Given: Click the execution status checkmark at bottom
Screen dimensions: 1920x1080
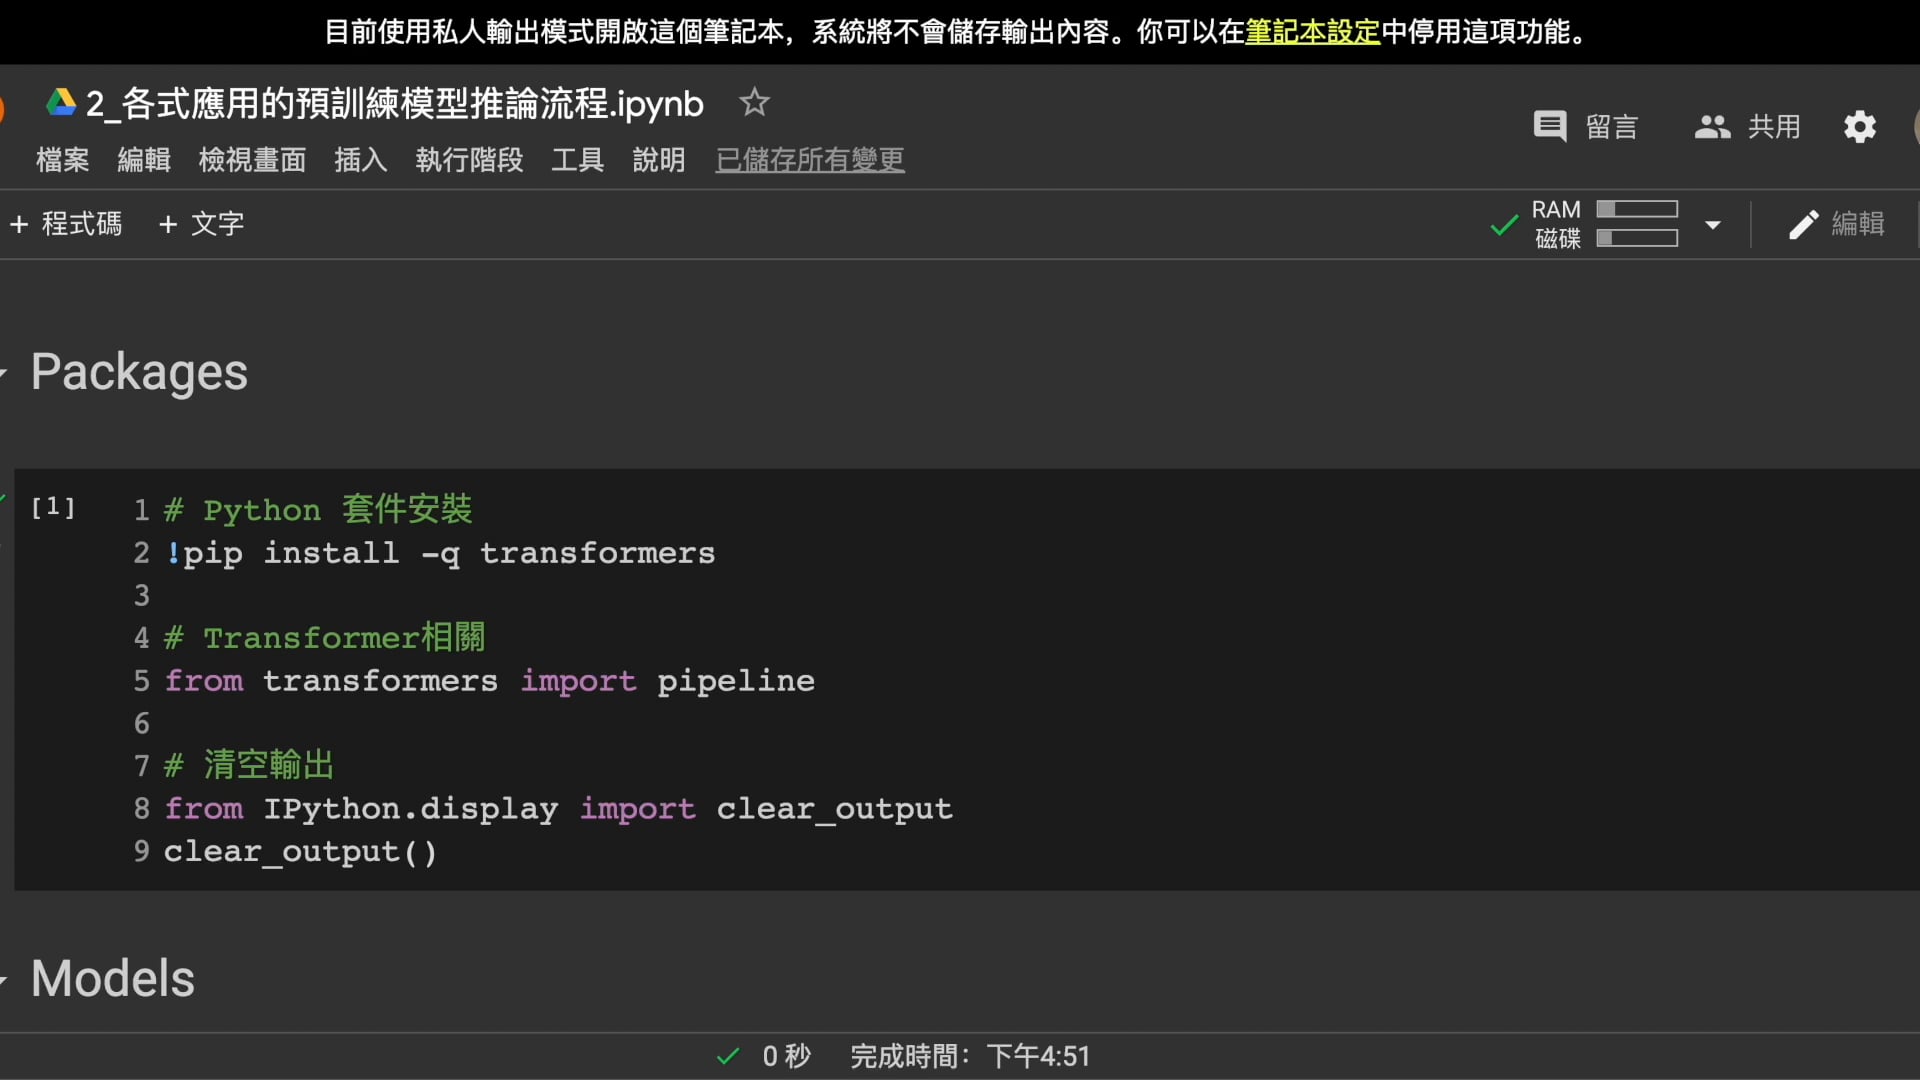Looking at the screenshot, I should [x=729, y=1056].
